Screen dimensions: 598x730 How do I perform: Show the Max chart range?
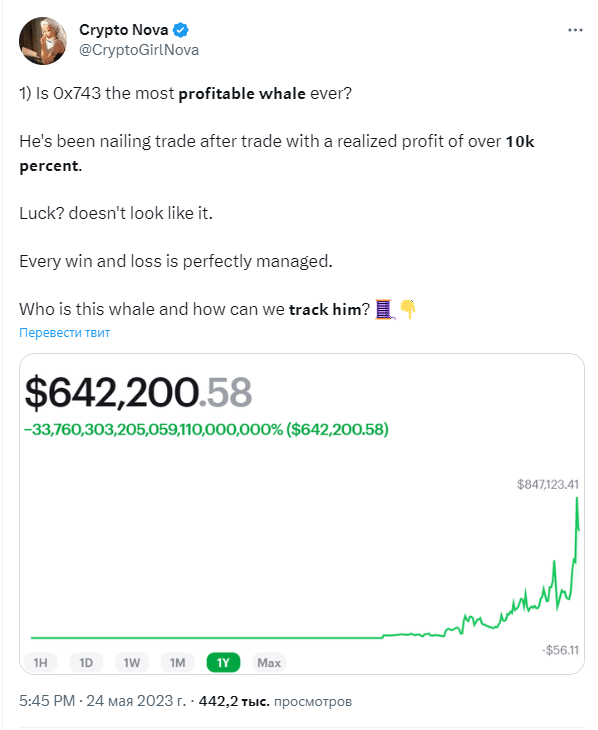tap(269, 662)
